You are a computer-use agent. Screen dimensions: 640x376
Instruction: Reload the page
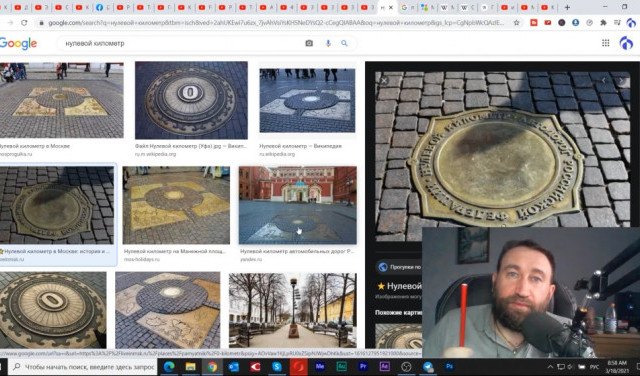(24, 23)
